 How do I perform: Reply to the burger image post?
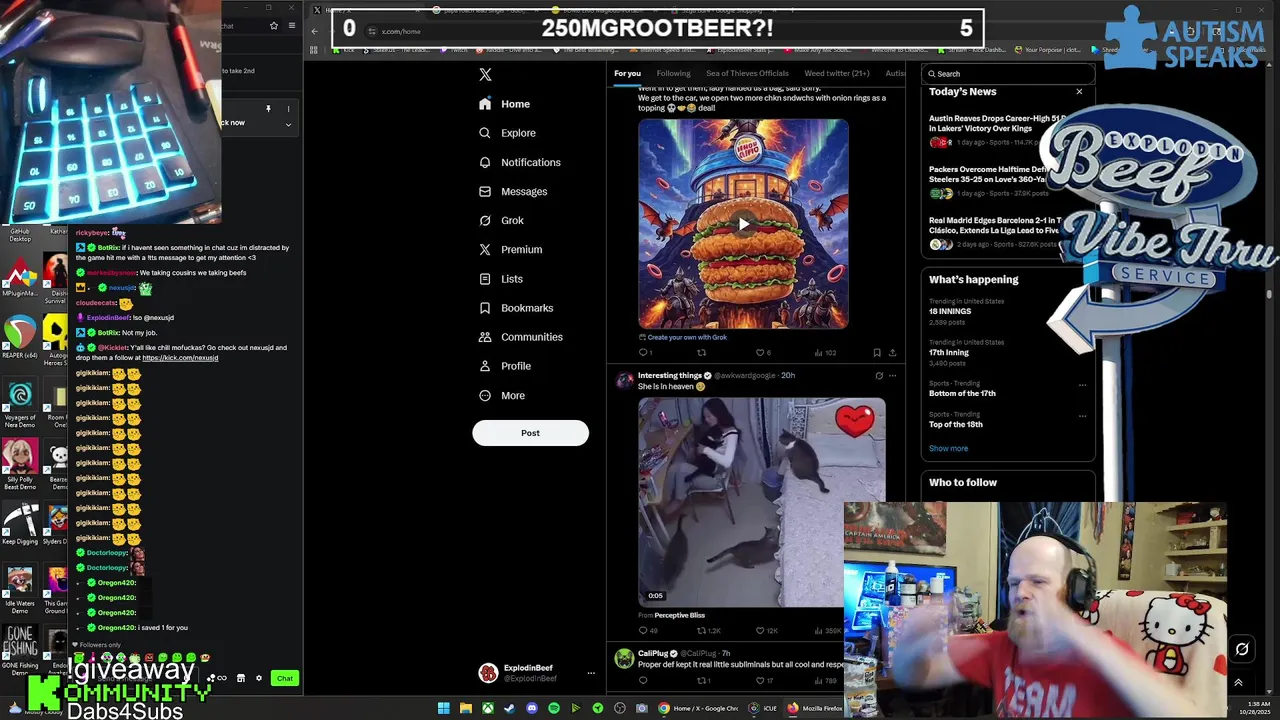click(643, 352)
